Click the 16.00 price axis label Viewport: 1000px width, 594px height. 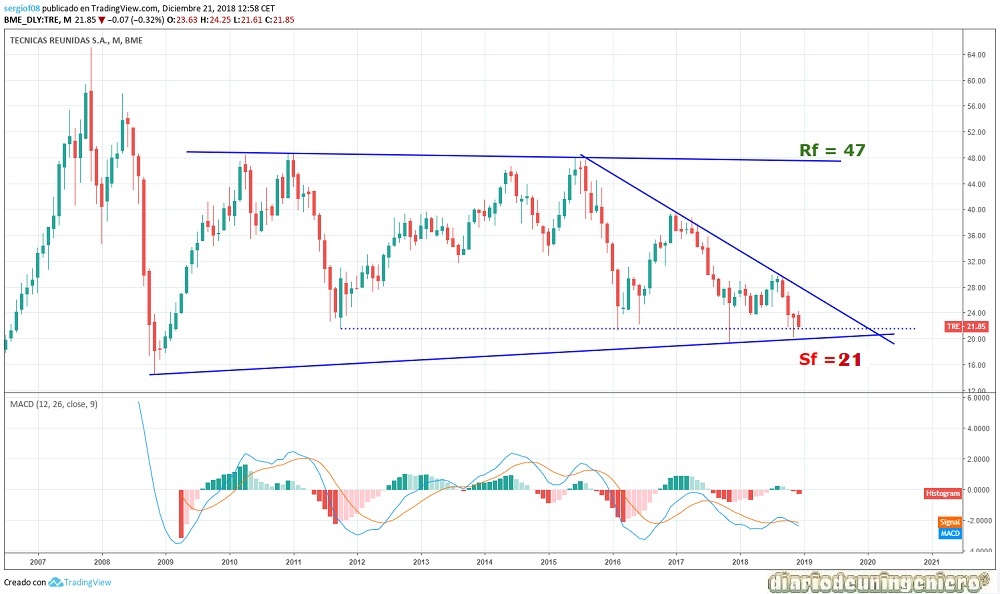(x=976, y=366)
